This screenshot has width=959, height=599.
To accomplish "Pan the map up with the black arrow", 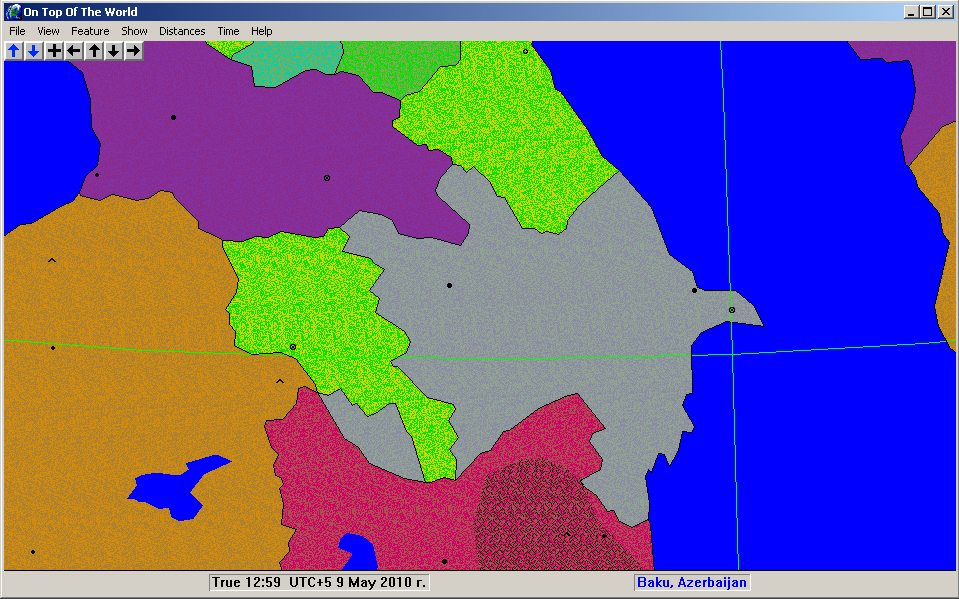I will [x=94, y=51].
